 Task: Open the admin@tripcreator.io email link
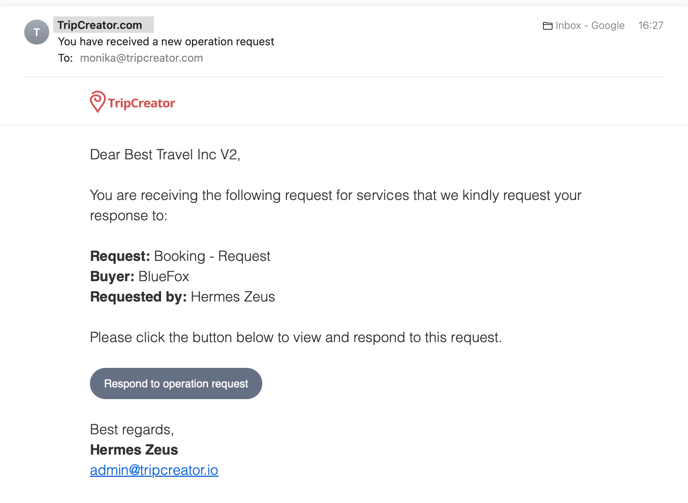154,470
